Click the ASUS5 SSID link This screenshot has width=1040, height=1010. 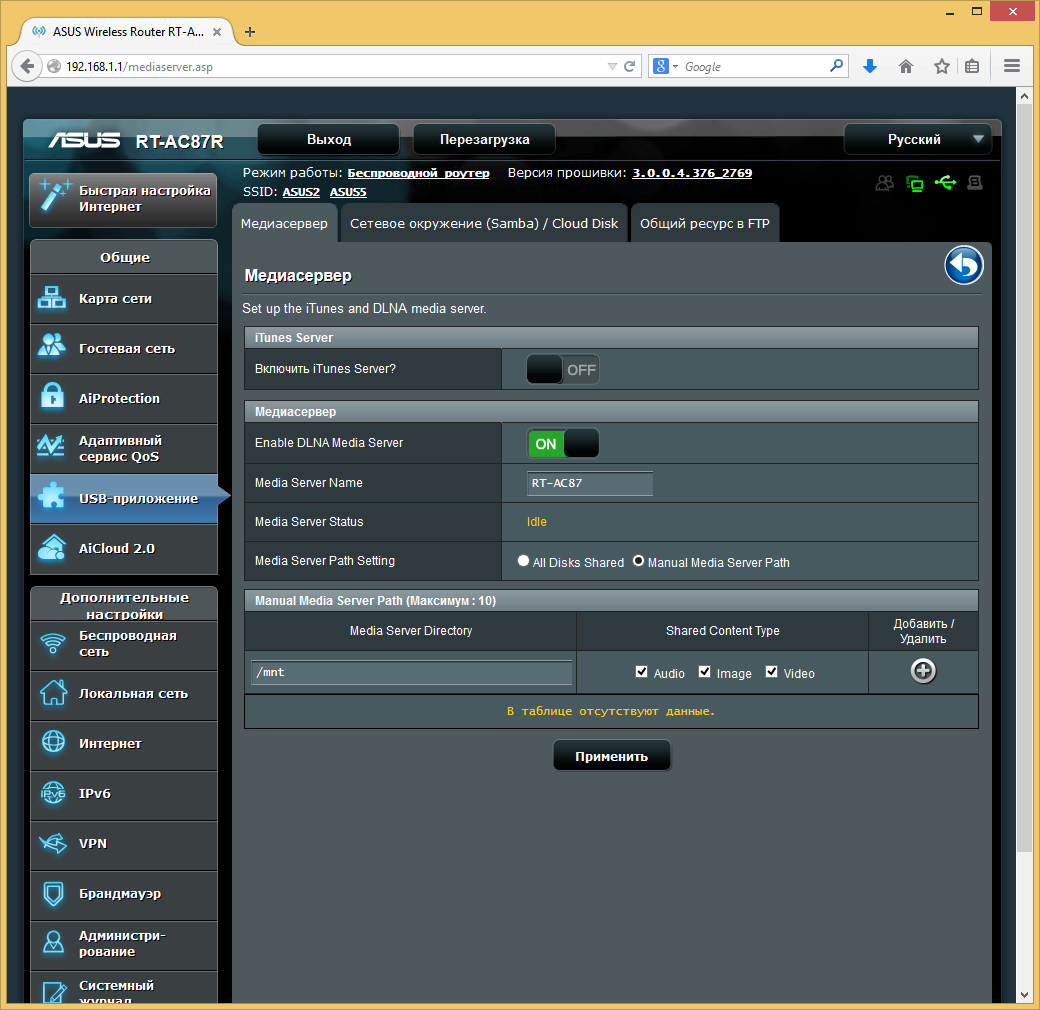pyautogui.click(x=348, y=192)
